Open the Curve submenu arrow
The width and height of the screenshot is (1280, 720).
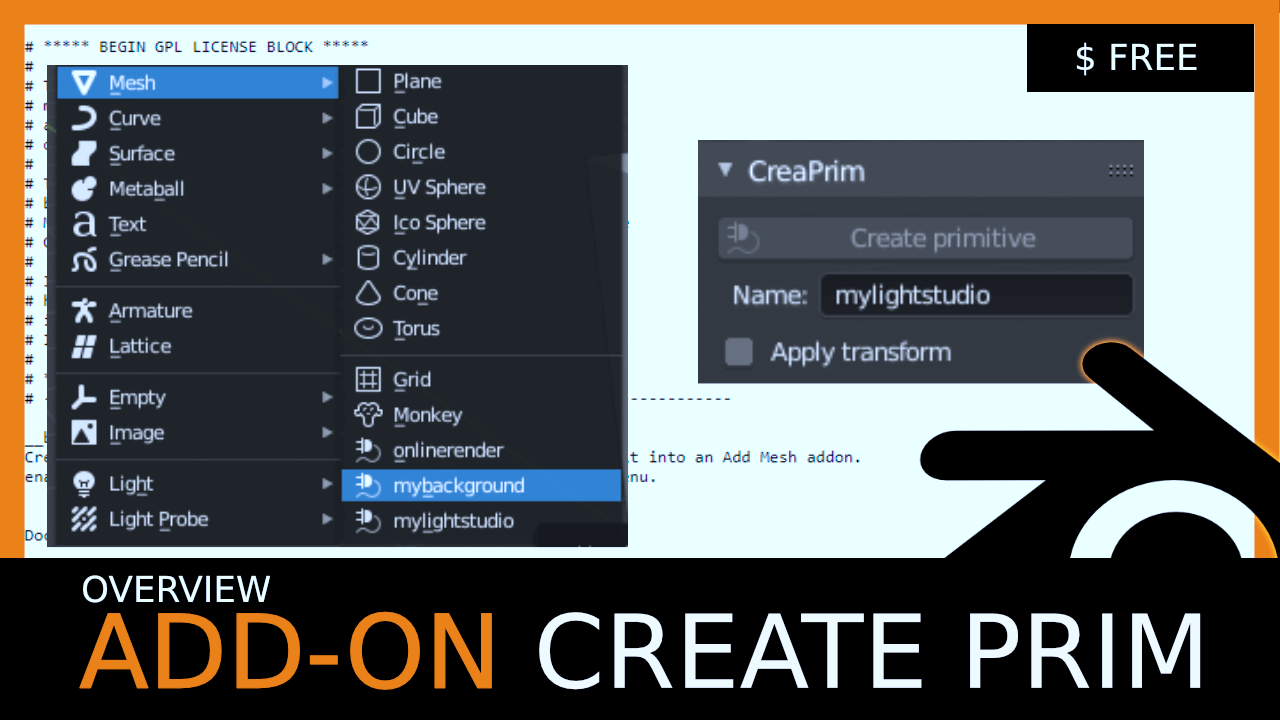[x=328, y=118]
